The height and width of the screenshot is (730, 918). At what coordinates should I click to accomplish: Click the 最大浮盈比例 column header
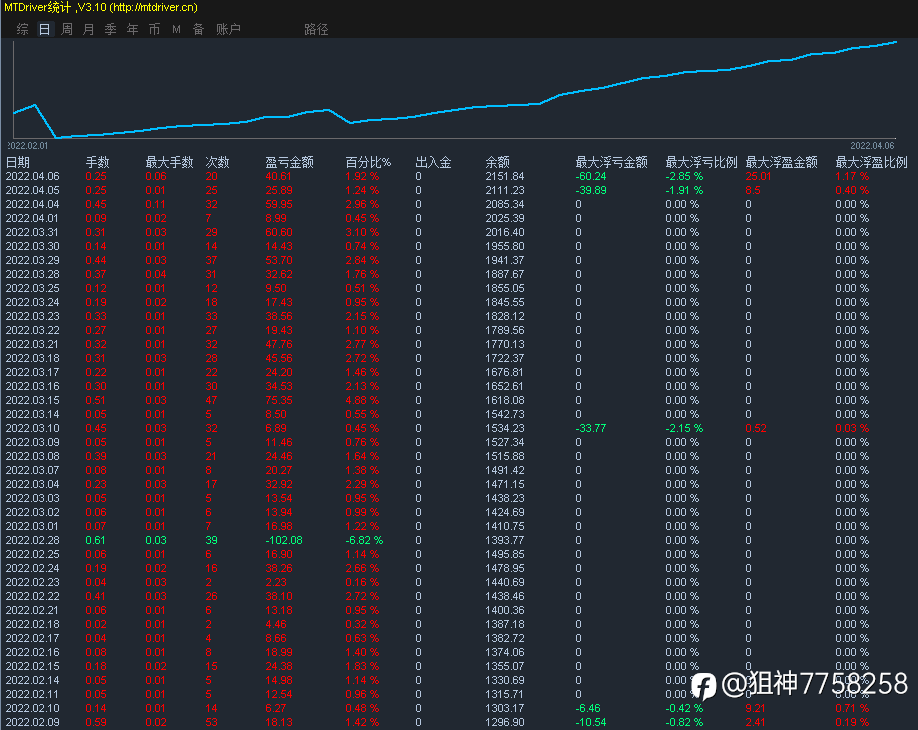coord(871,162)
